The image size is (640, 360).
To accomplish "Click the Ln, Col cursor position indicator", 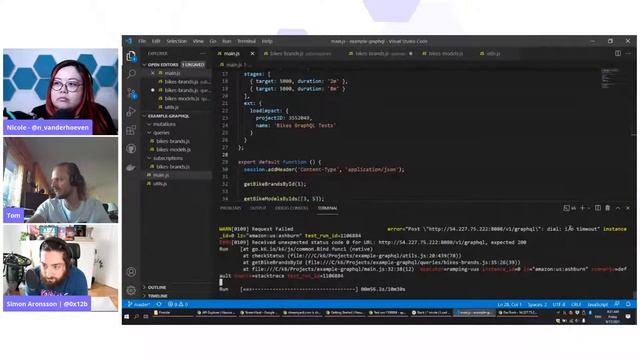I will tap(509, 304).
